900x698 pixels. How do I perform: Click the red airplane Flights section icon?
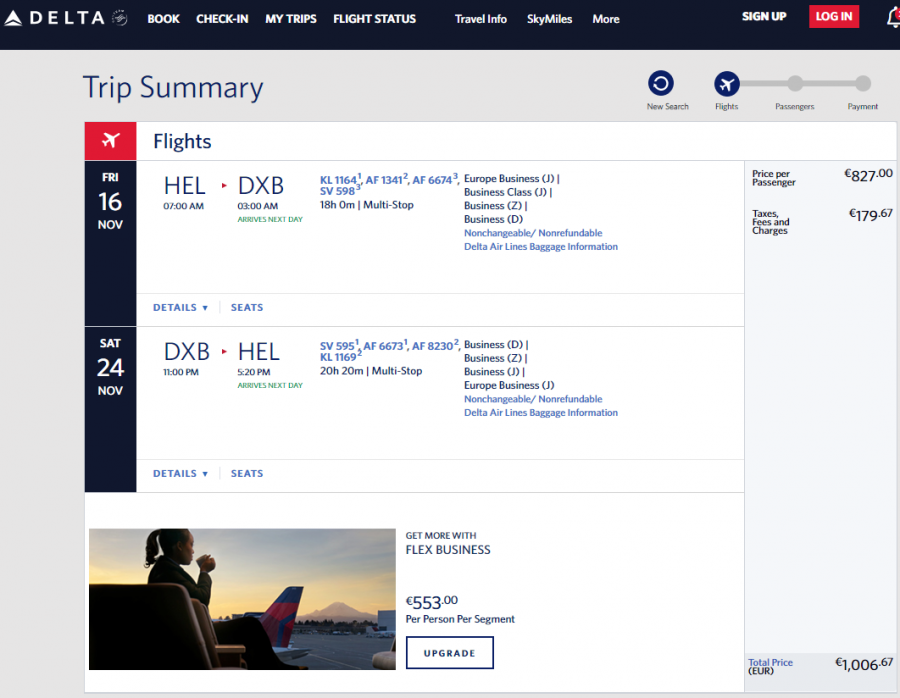coord(110,141)
